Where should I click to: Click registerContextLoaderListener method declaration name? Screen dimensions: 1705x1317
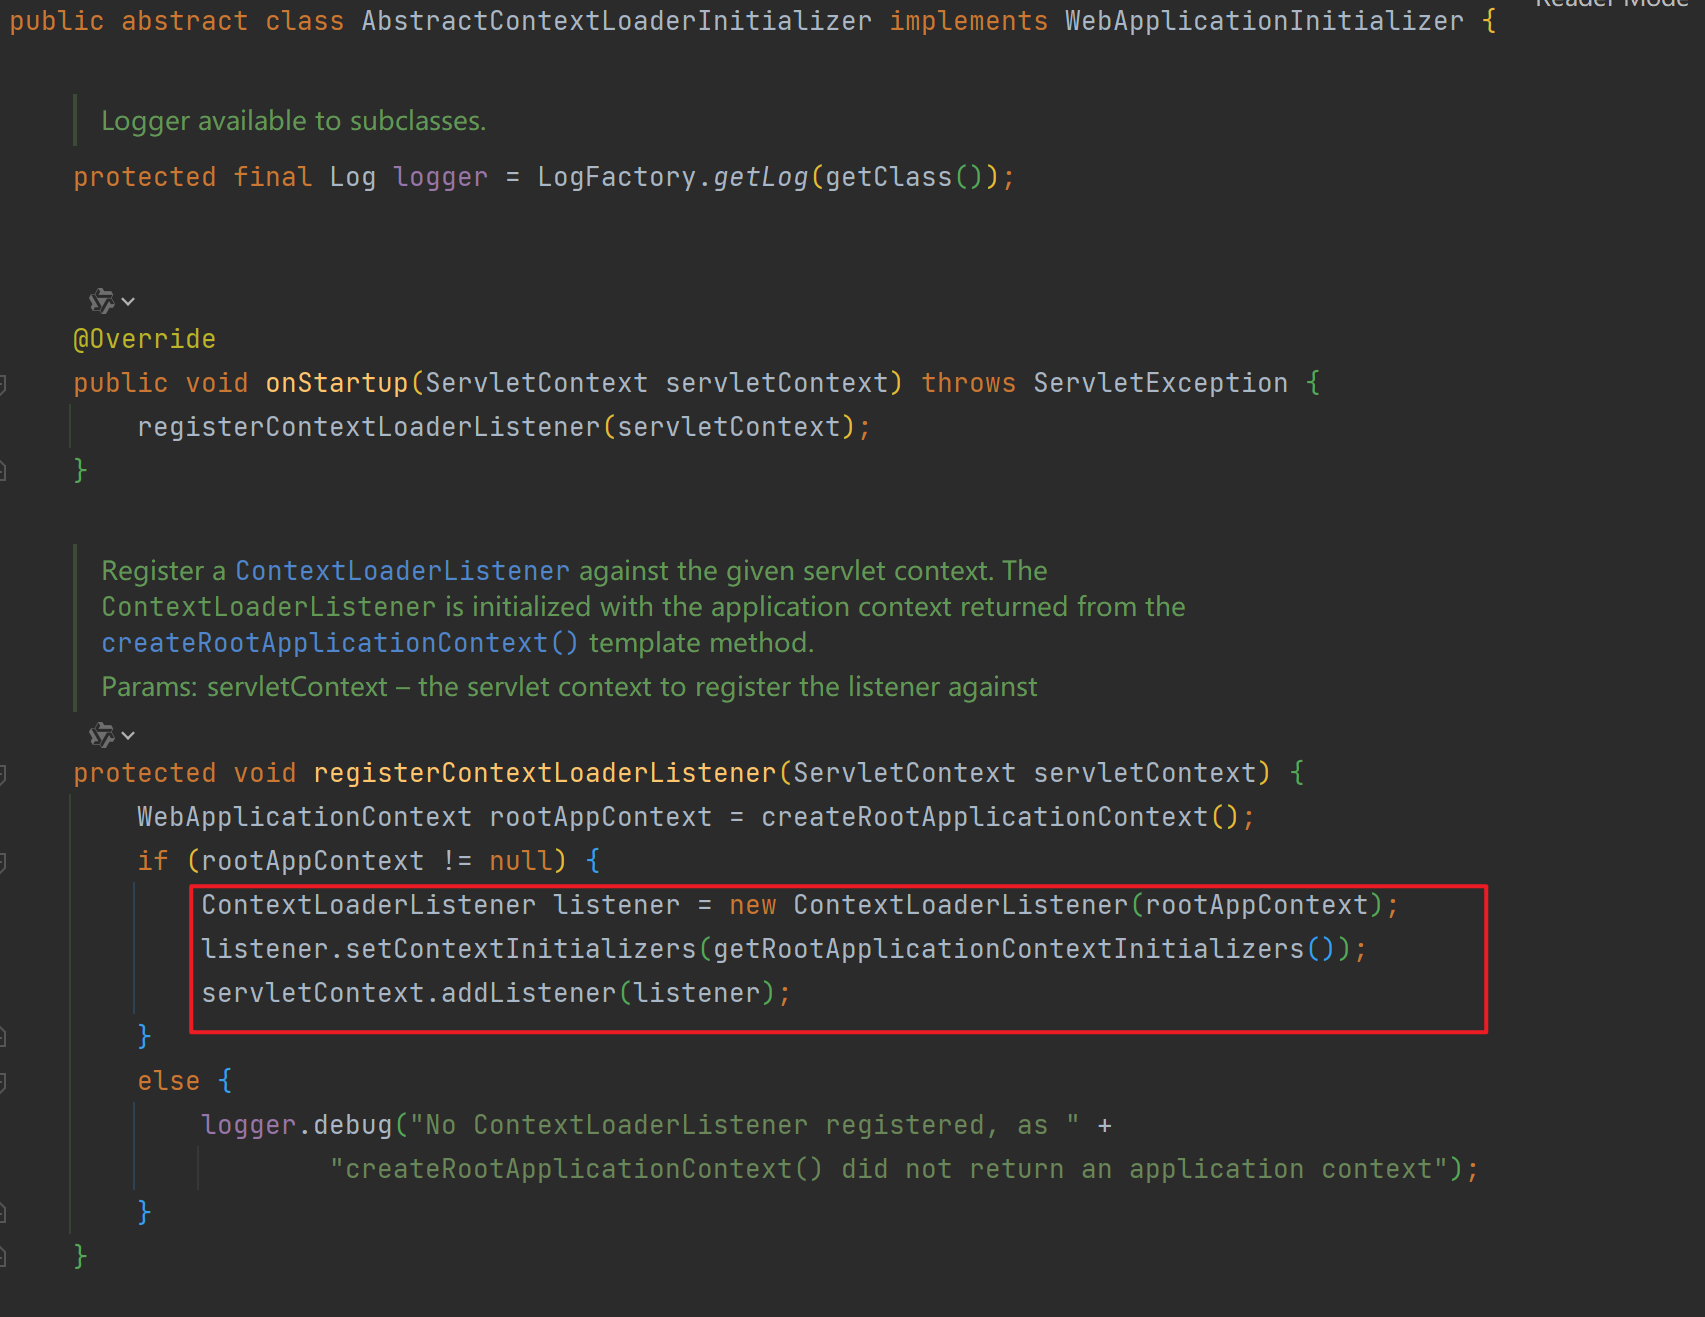click(x=545, y=773)
